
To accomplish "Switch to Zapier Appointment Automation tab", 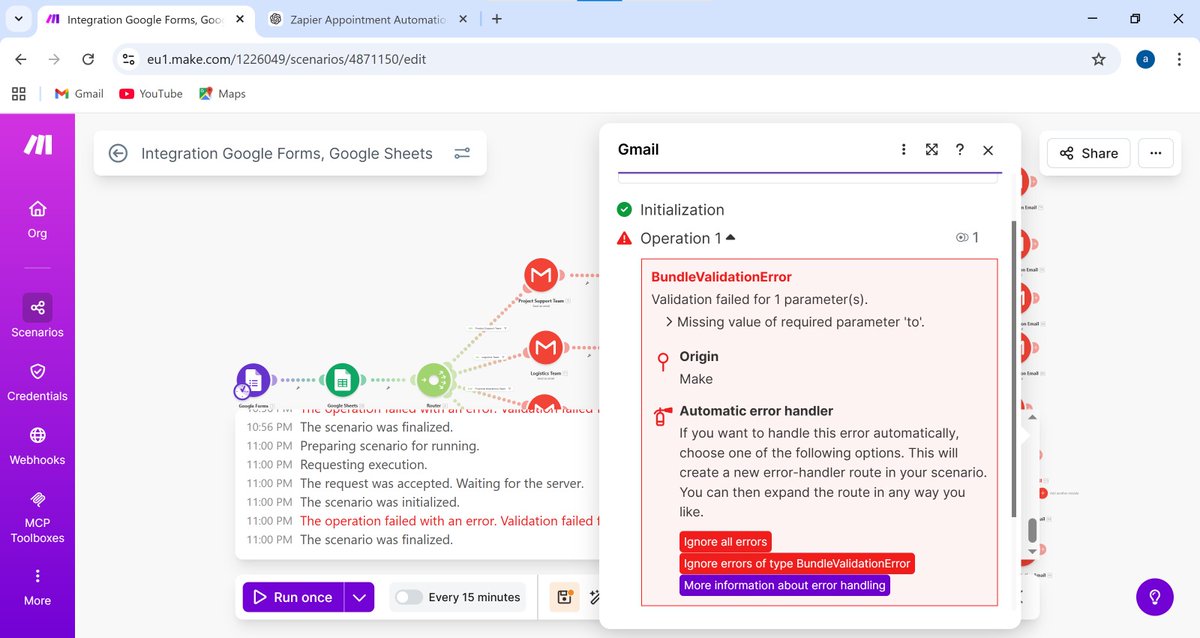I will coord(365,19).
